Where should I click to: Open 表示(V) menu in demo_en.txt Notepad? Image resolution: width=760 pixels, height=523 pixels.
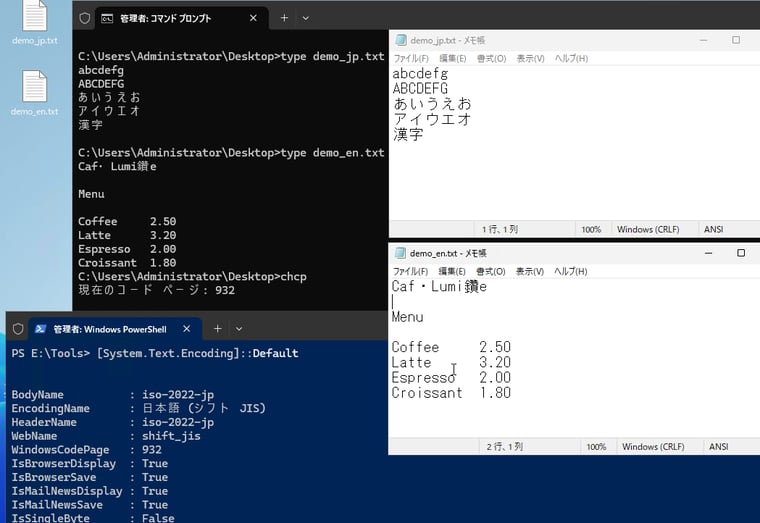(530, 271)
